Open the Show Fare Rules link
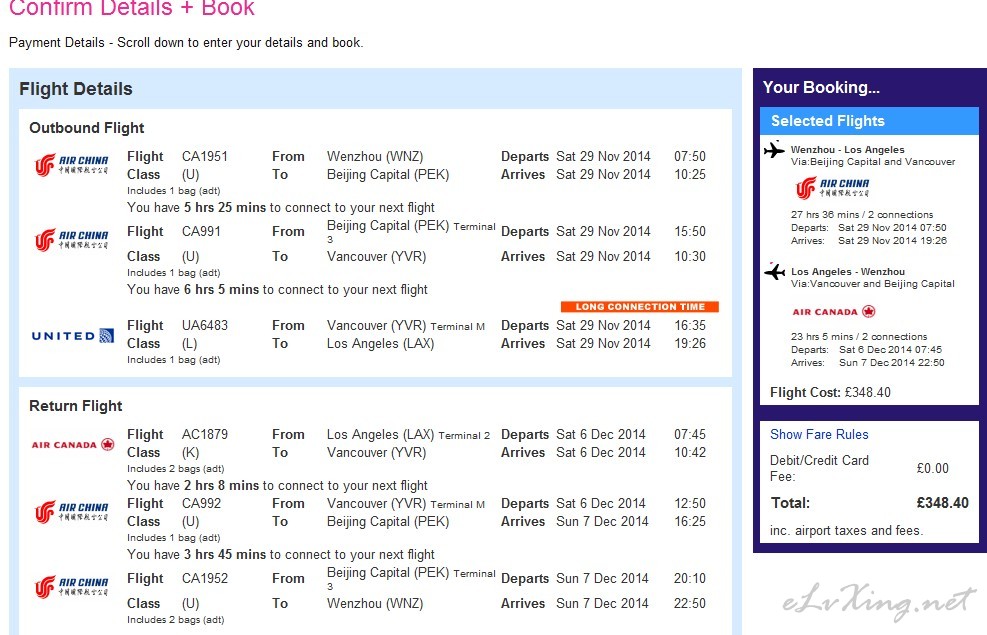This screenshot has width=987, height=635. [819, 434]
